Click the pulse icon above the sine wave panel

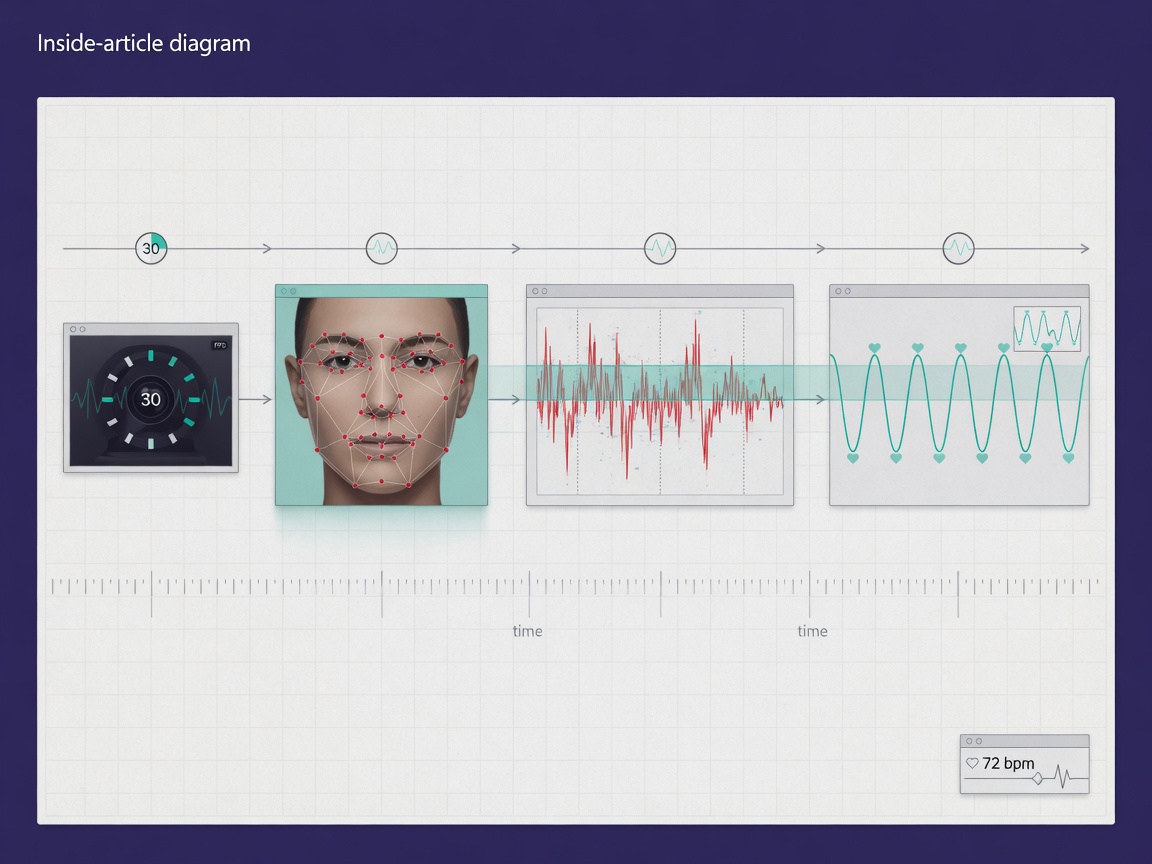click(958, 248)
